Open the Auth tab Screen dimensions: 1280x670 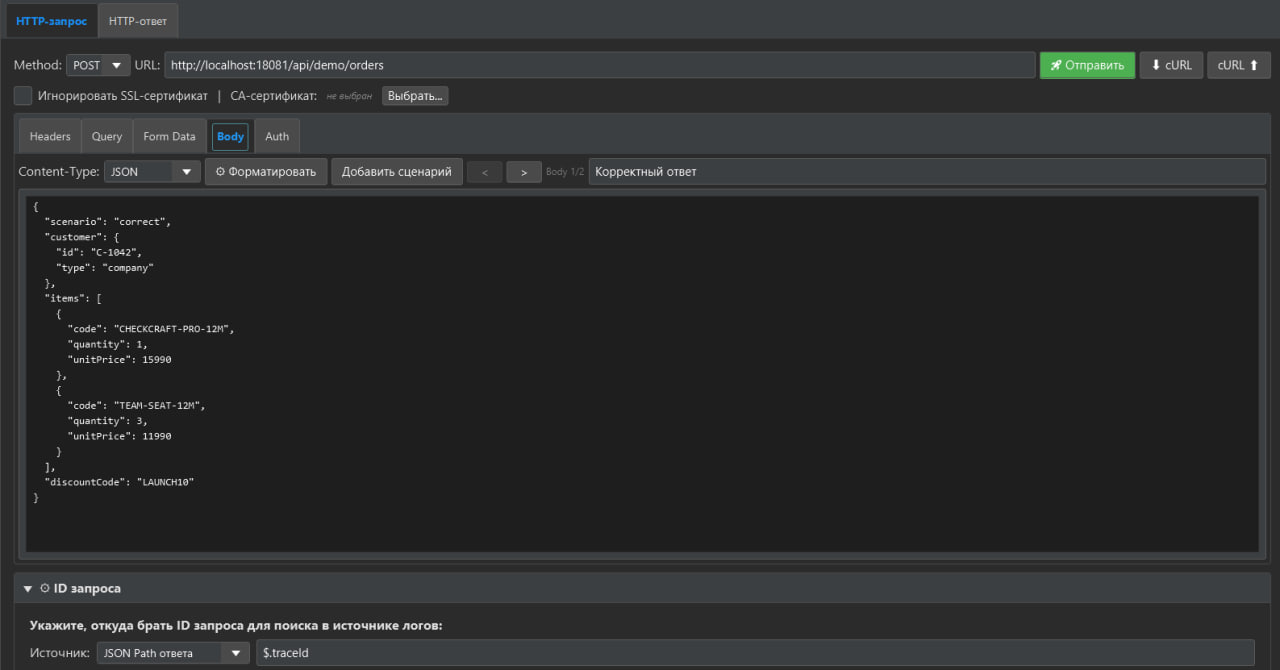tap(277, 136)
